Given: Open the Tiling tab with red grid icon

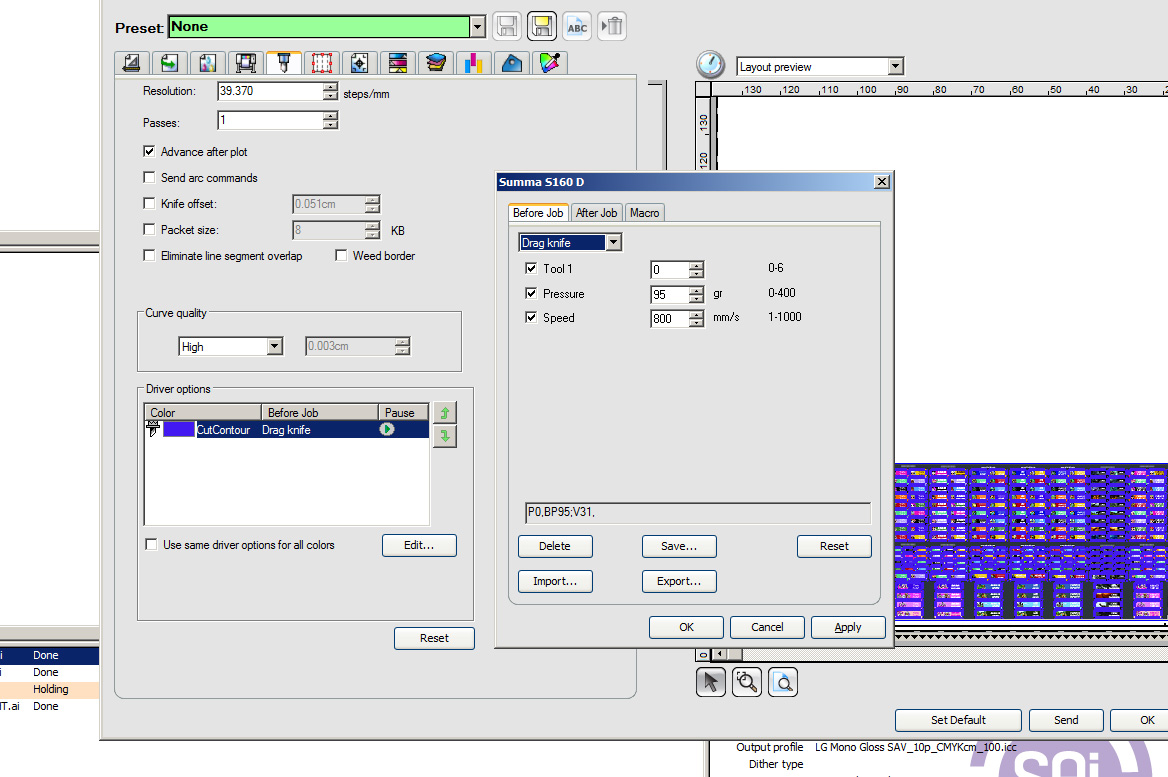Looking at the screenshot, I should pyautogui.click(x=322, y=63).
